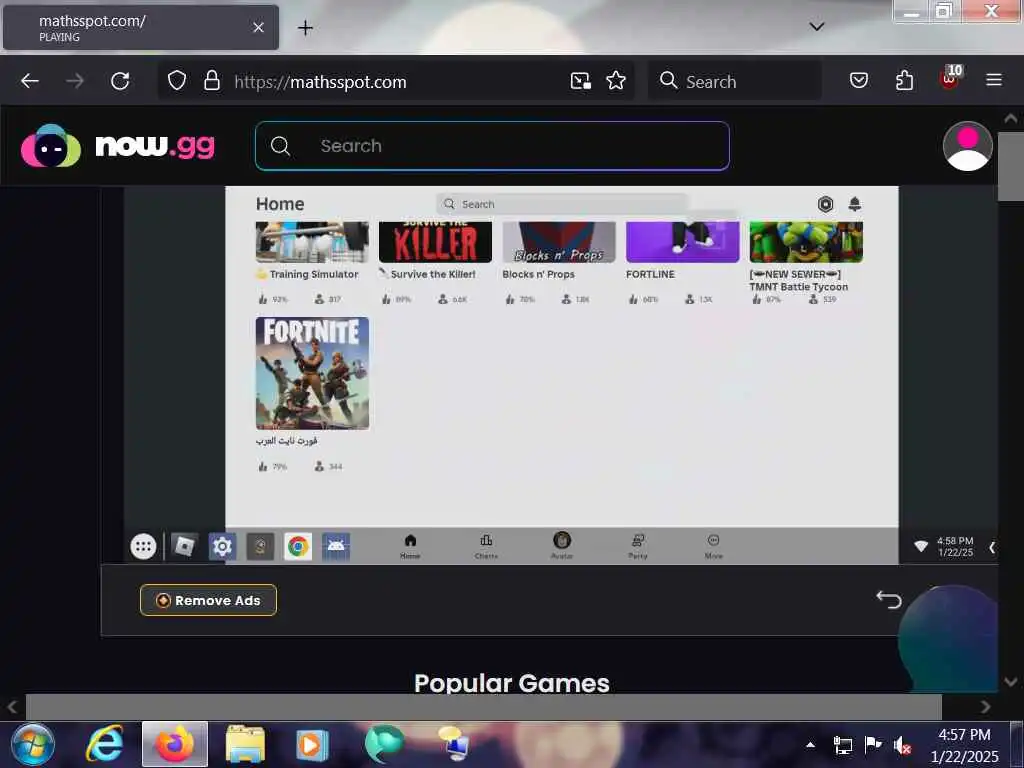This screenshot has height=768, width=1024.
Task: Open Roblox notifications bell
Action: 854,204
